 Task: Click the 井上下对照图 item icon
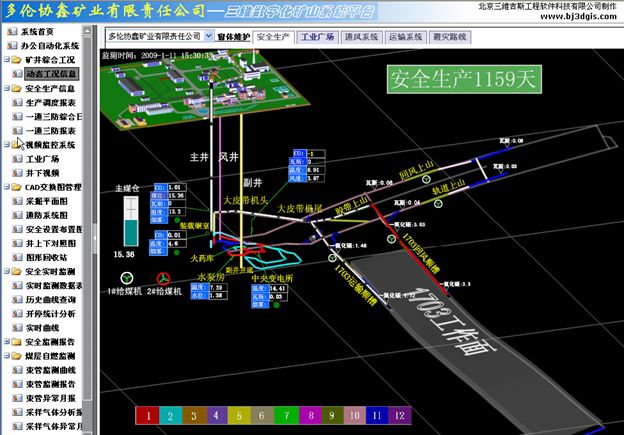click(x=17, y=243)
